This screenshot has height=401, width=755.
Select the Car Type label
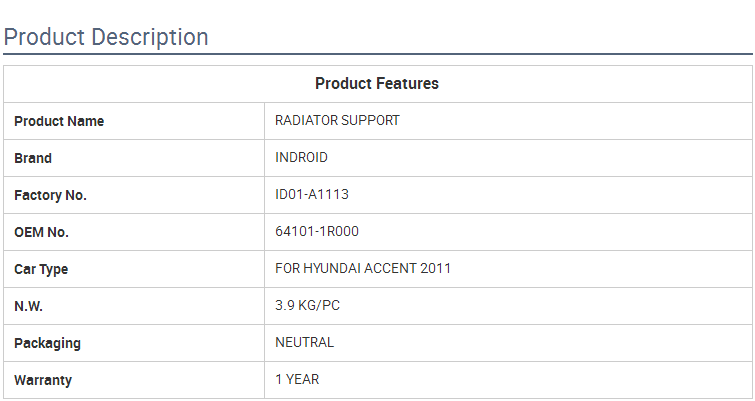[x=41, y=269]
